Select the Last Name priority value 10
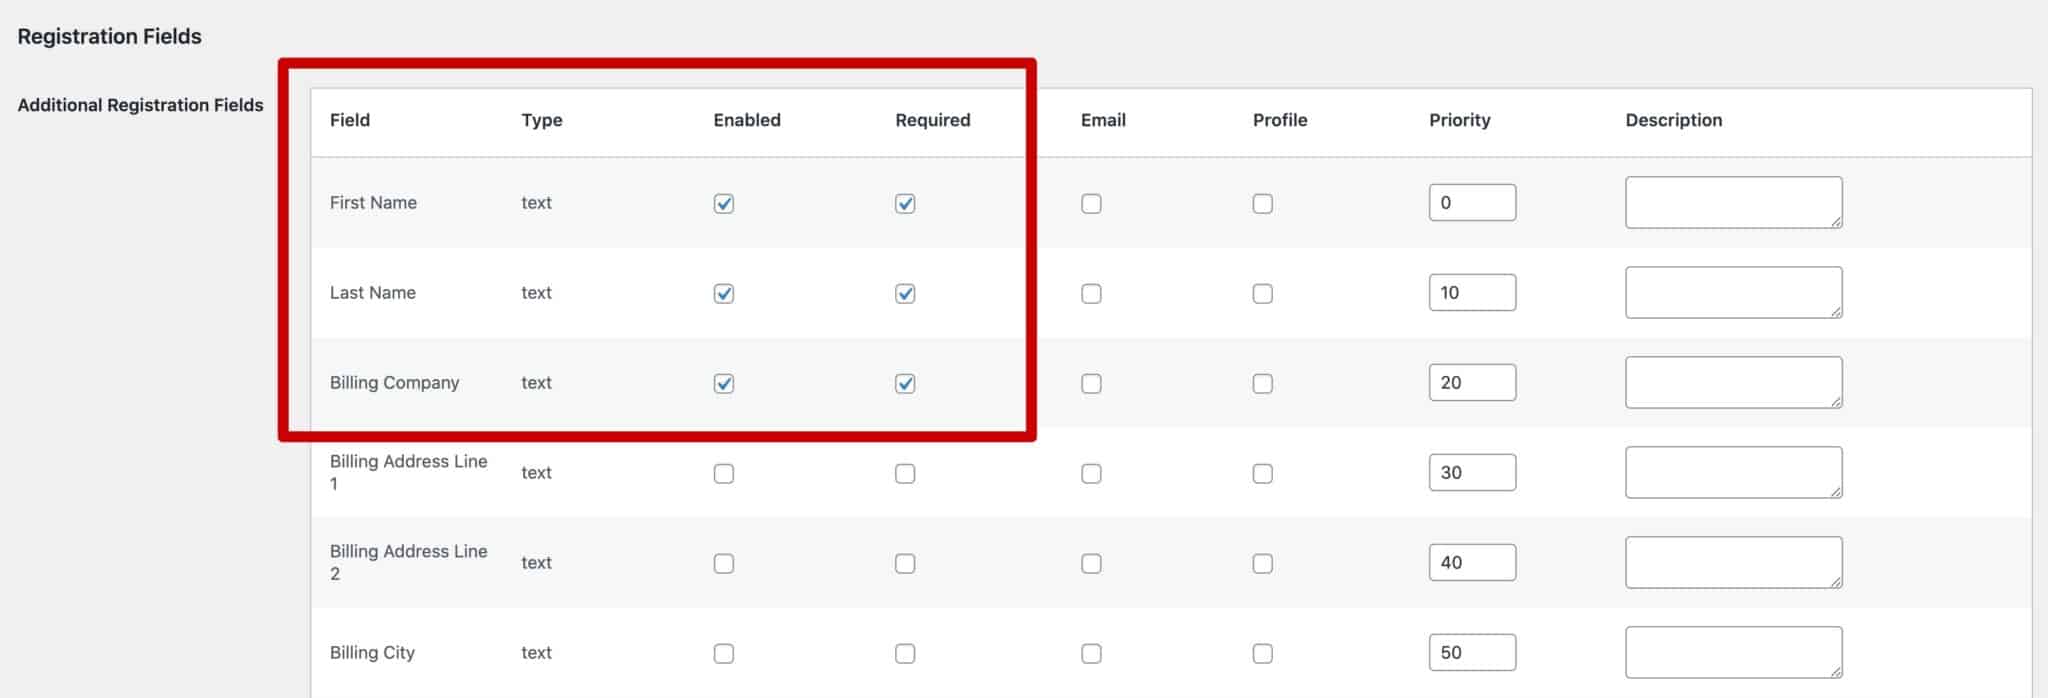This screenshot has width=2048, height=698. (x=1472, y=291)
